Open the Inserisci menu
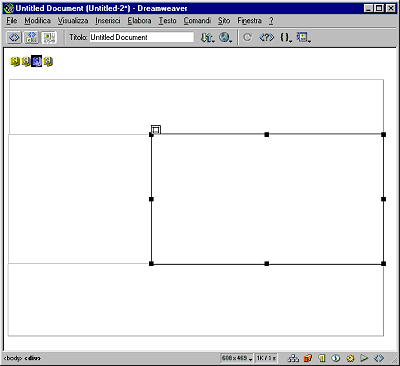 [108, 21]
